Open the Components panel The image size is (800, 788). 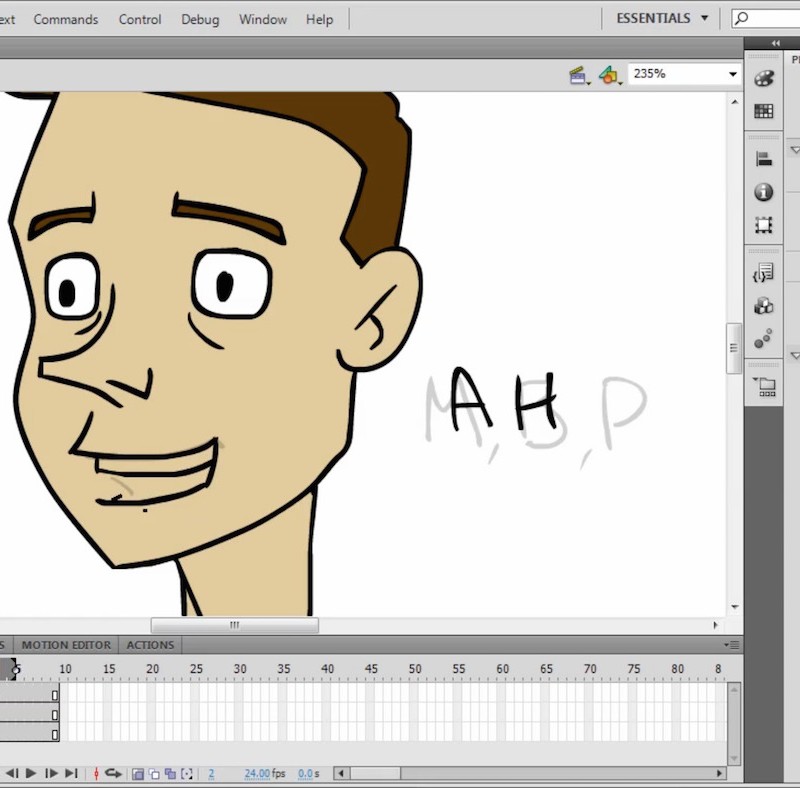coord(763,306)
